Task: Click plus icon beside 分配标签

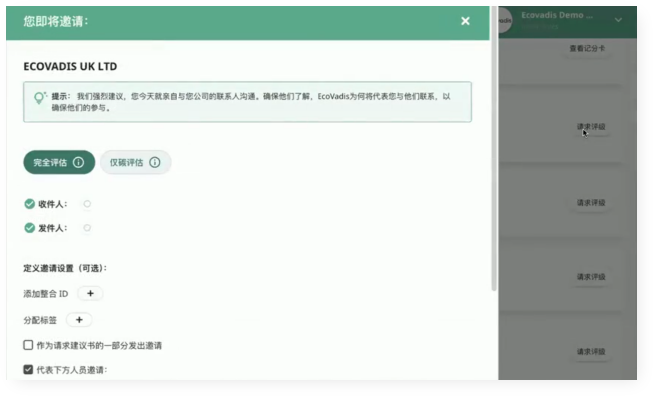Action: point(79,320)
